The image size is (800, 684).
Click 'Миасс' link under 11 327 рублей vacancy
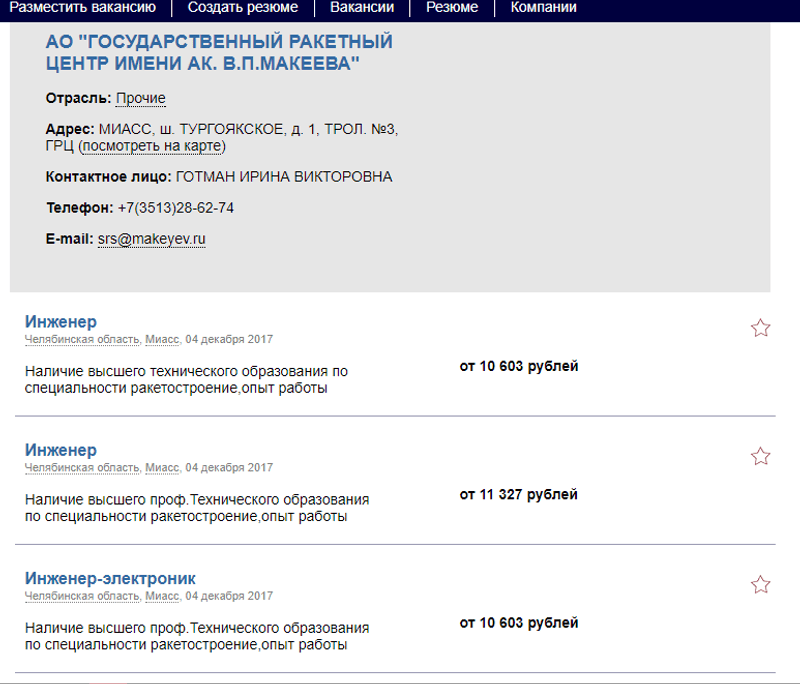coord(162,467)
